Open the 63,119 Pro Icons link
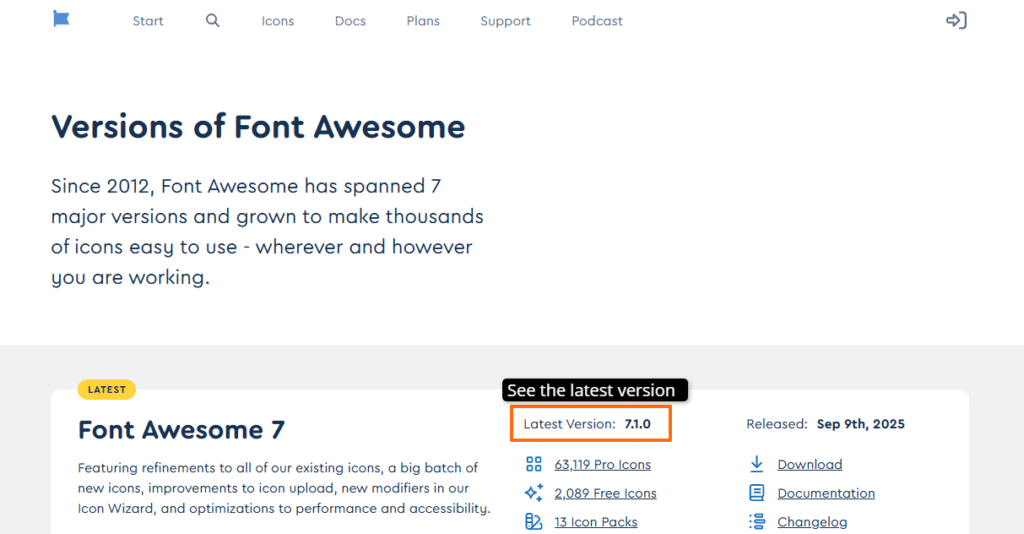Screen dimensions: 1024x534 tap(603, 465)
